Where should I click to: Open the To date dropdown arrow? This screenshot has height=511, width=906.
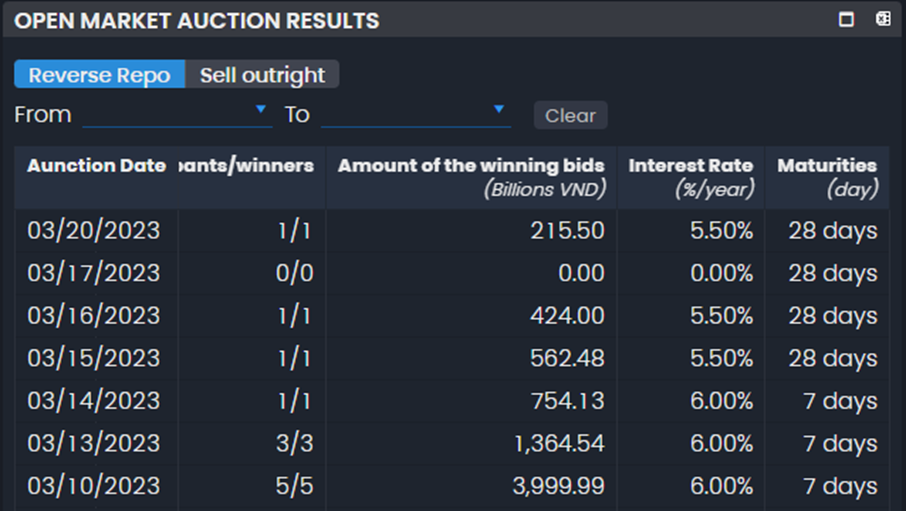tap(499, 109)
